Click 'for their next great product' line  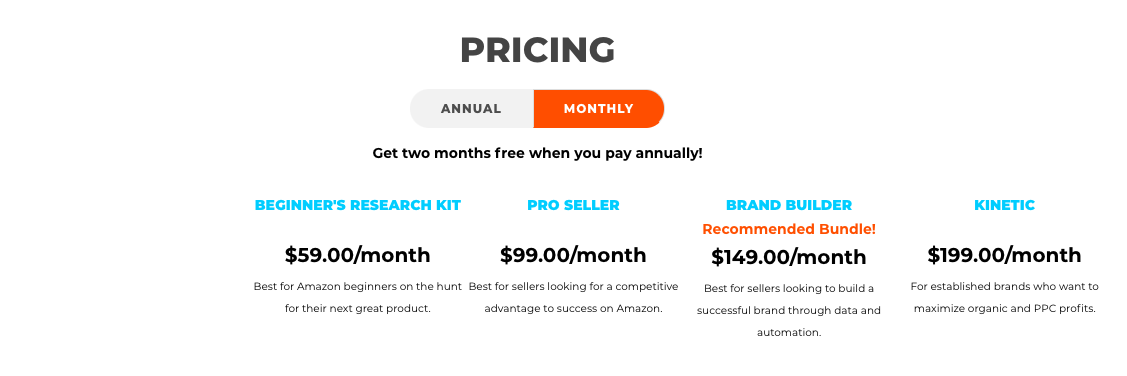click(358, 308)
